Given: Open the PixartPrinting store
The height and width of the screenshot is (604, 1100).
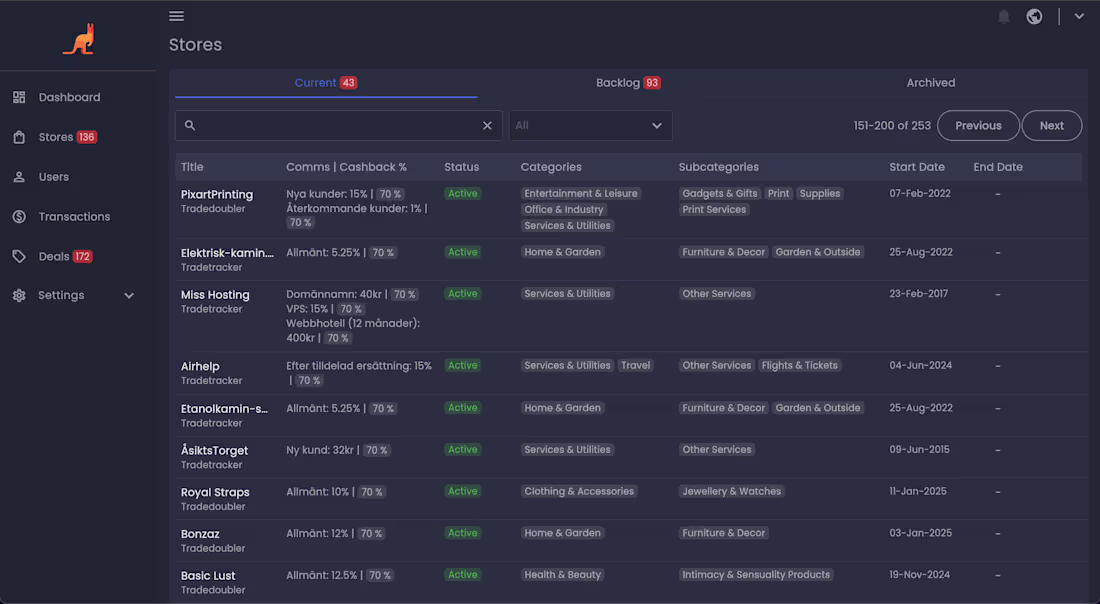Looking at the screenshot, I should (217, 194).
